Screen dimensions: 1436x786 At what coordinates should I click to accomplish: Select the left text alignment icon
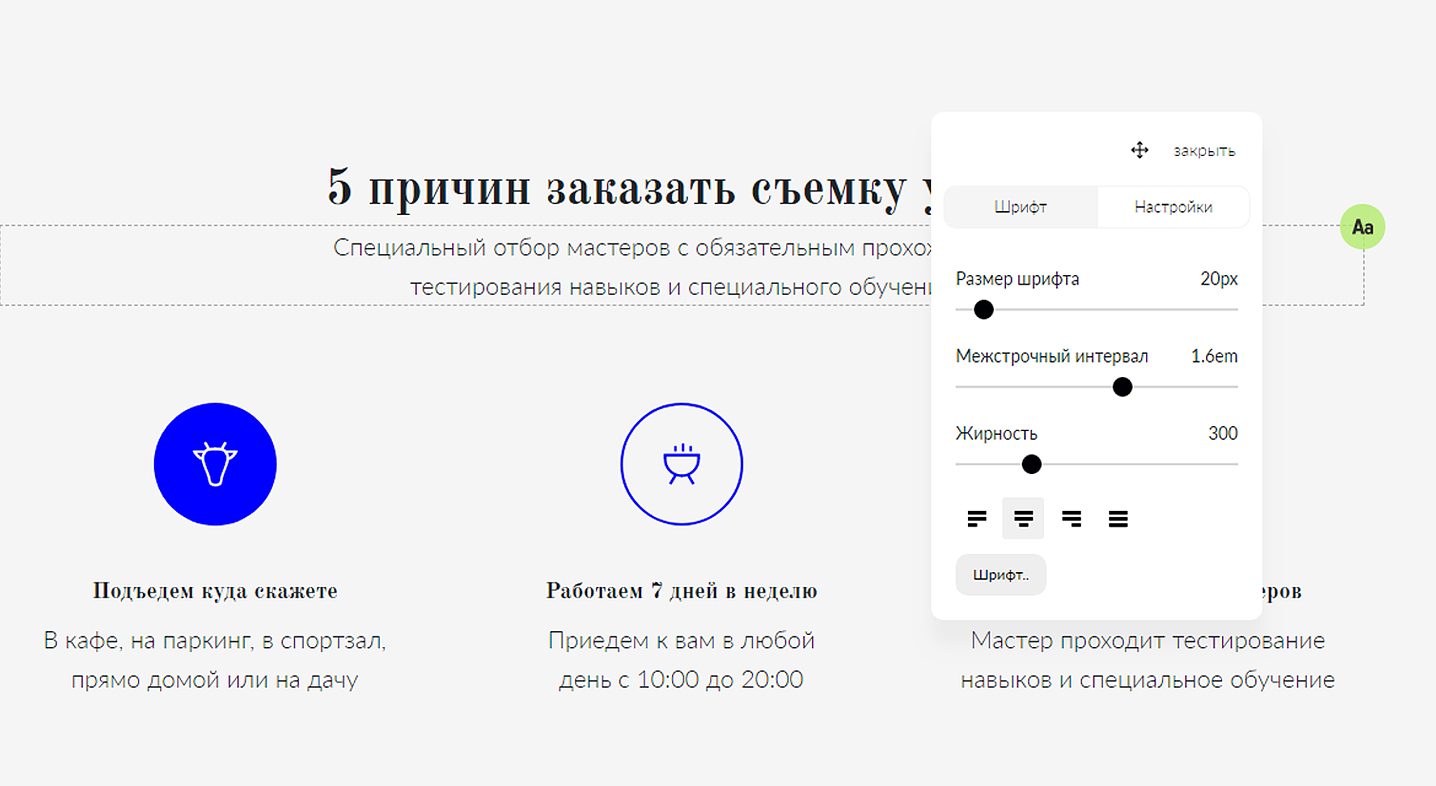tap(977, 518)
